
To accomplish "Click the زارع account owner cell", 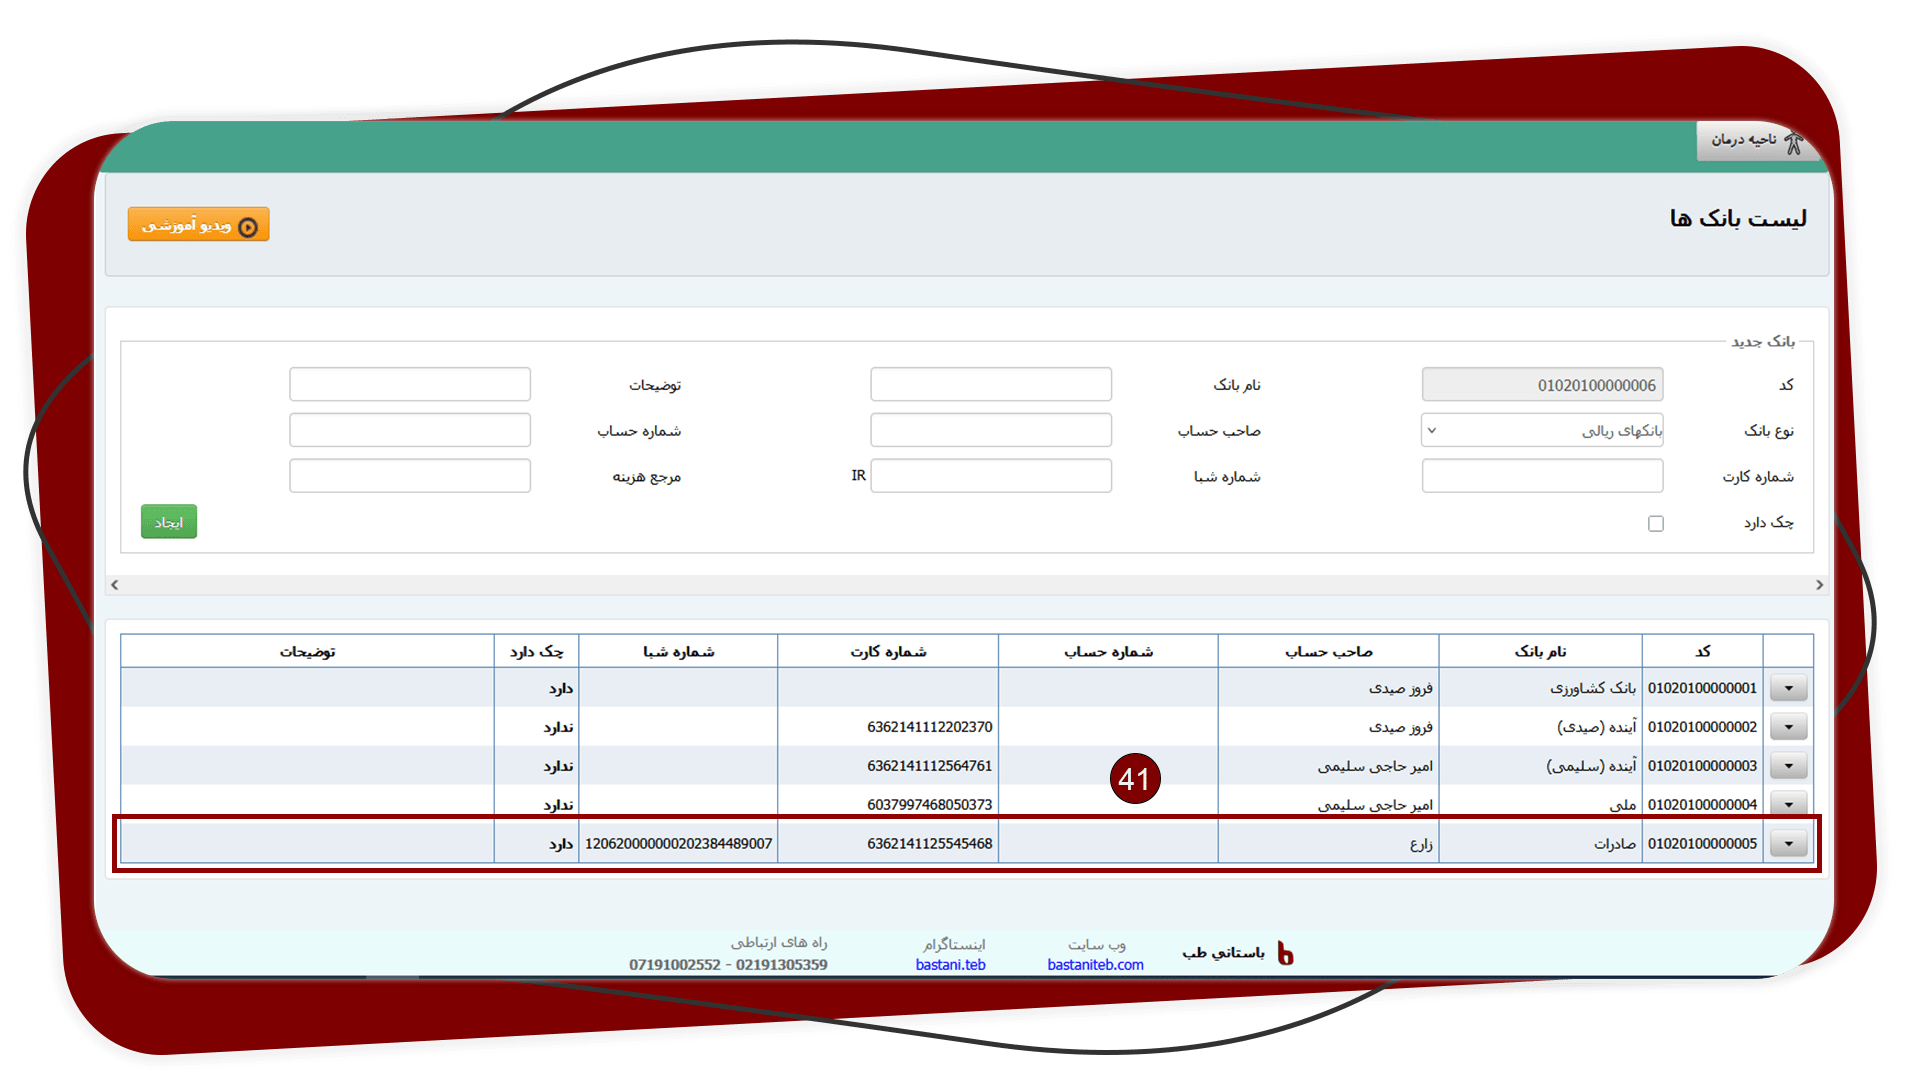I will [x=1328, y=844].
